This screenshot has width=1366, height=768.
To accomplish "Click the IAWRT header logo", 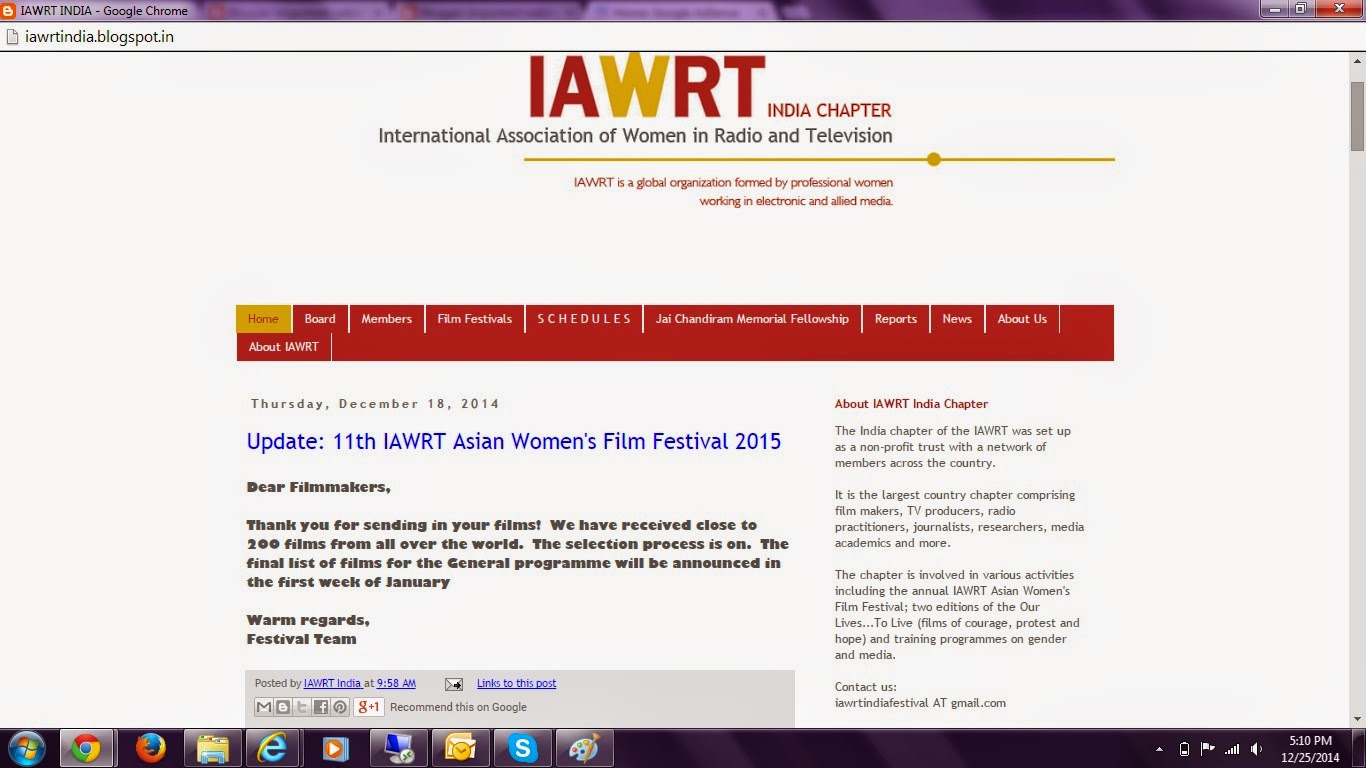I will [x=647, y=88].
